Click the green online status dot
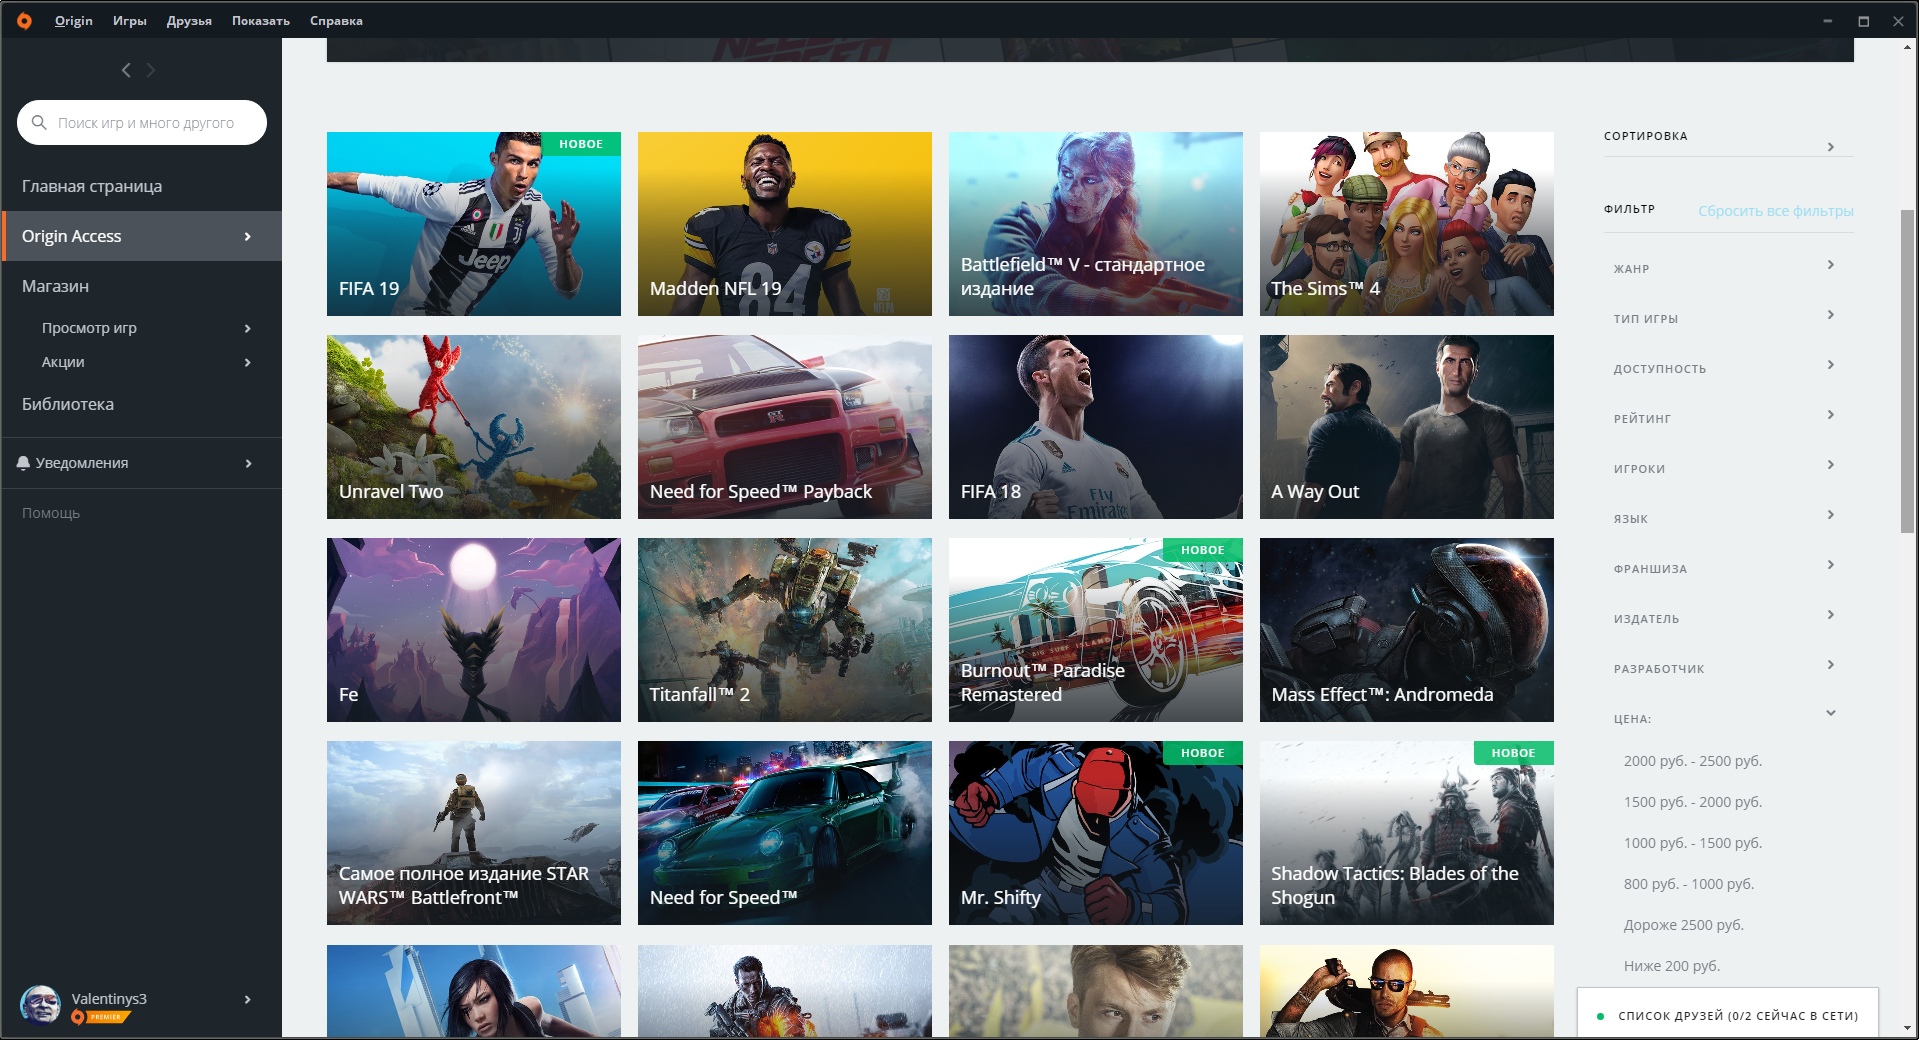Image resolution: width=1919 pixels, height=1040 pixels. pos(1600,1016)
